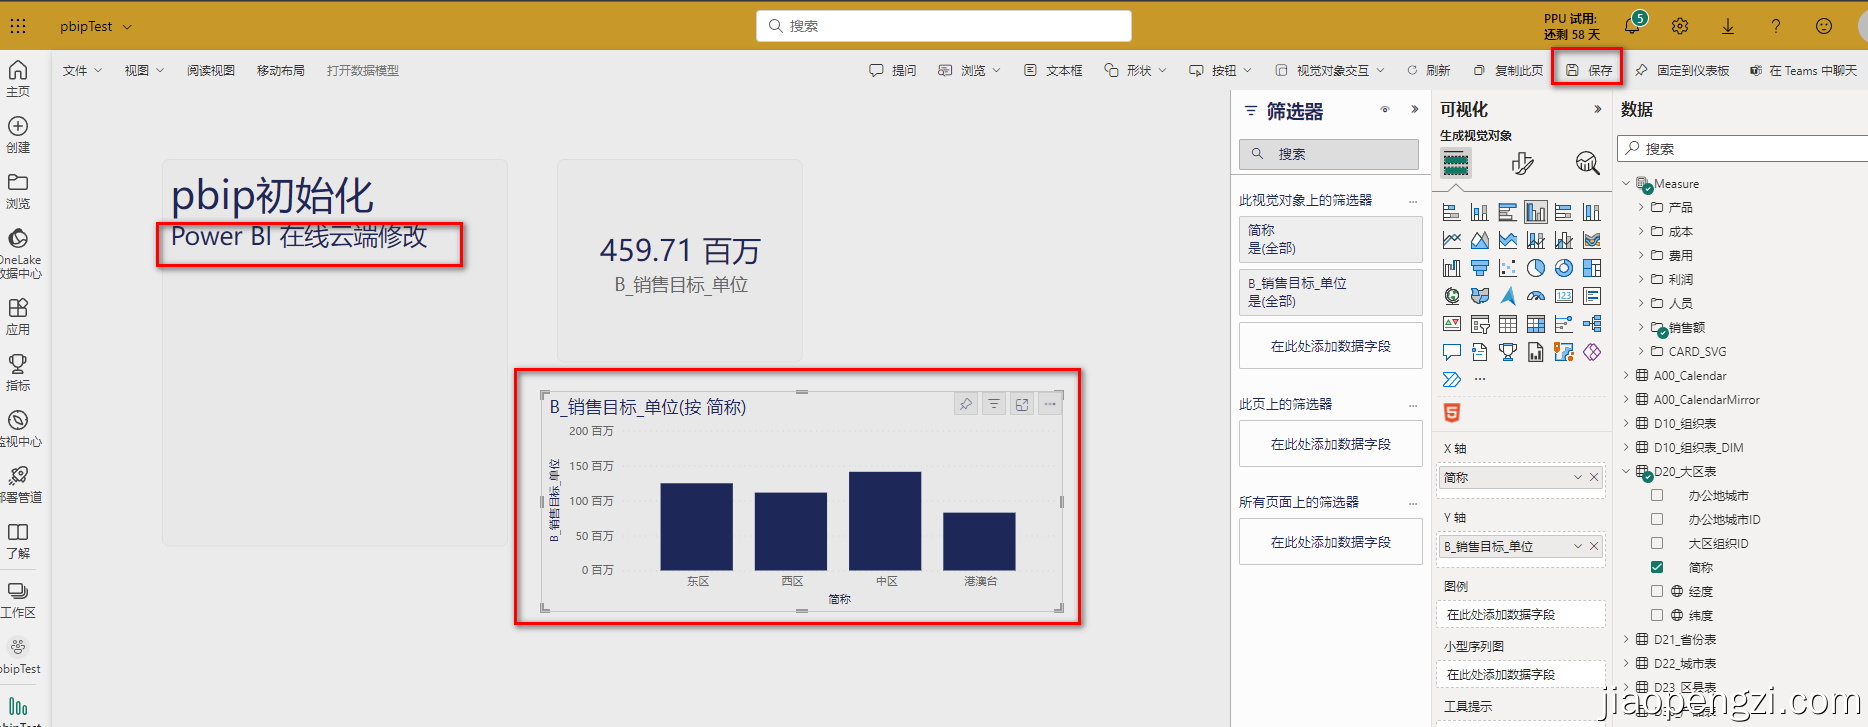
Task: Select the matrix visual
Action: click(x=1536, y=324)
